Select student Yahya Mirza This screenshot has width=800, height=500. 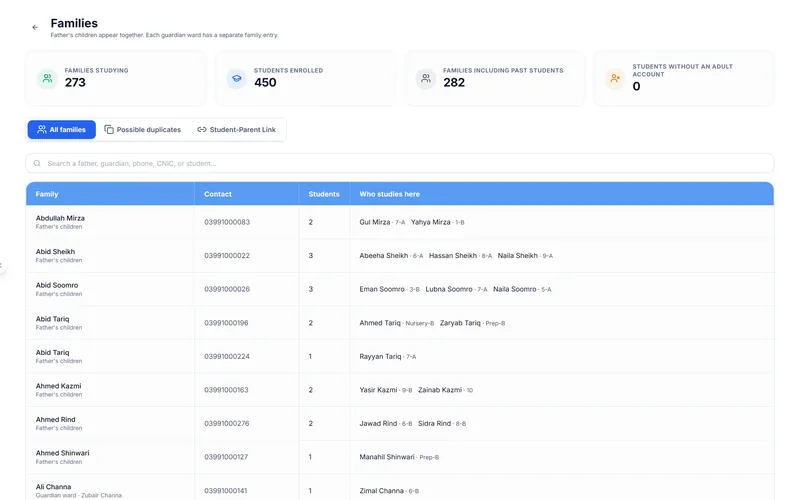431,222
